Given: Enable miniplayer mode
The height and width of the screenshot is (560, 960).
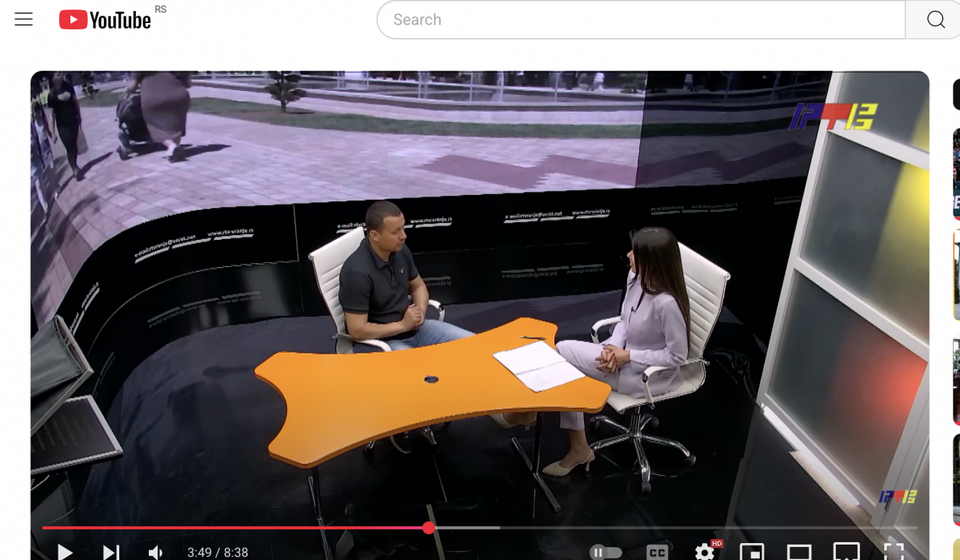Looking at the screenshot, I should point(752,552).
